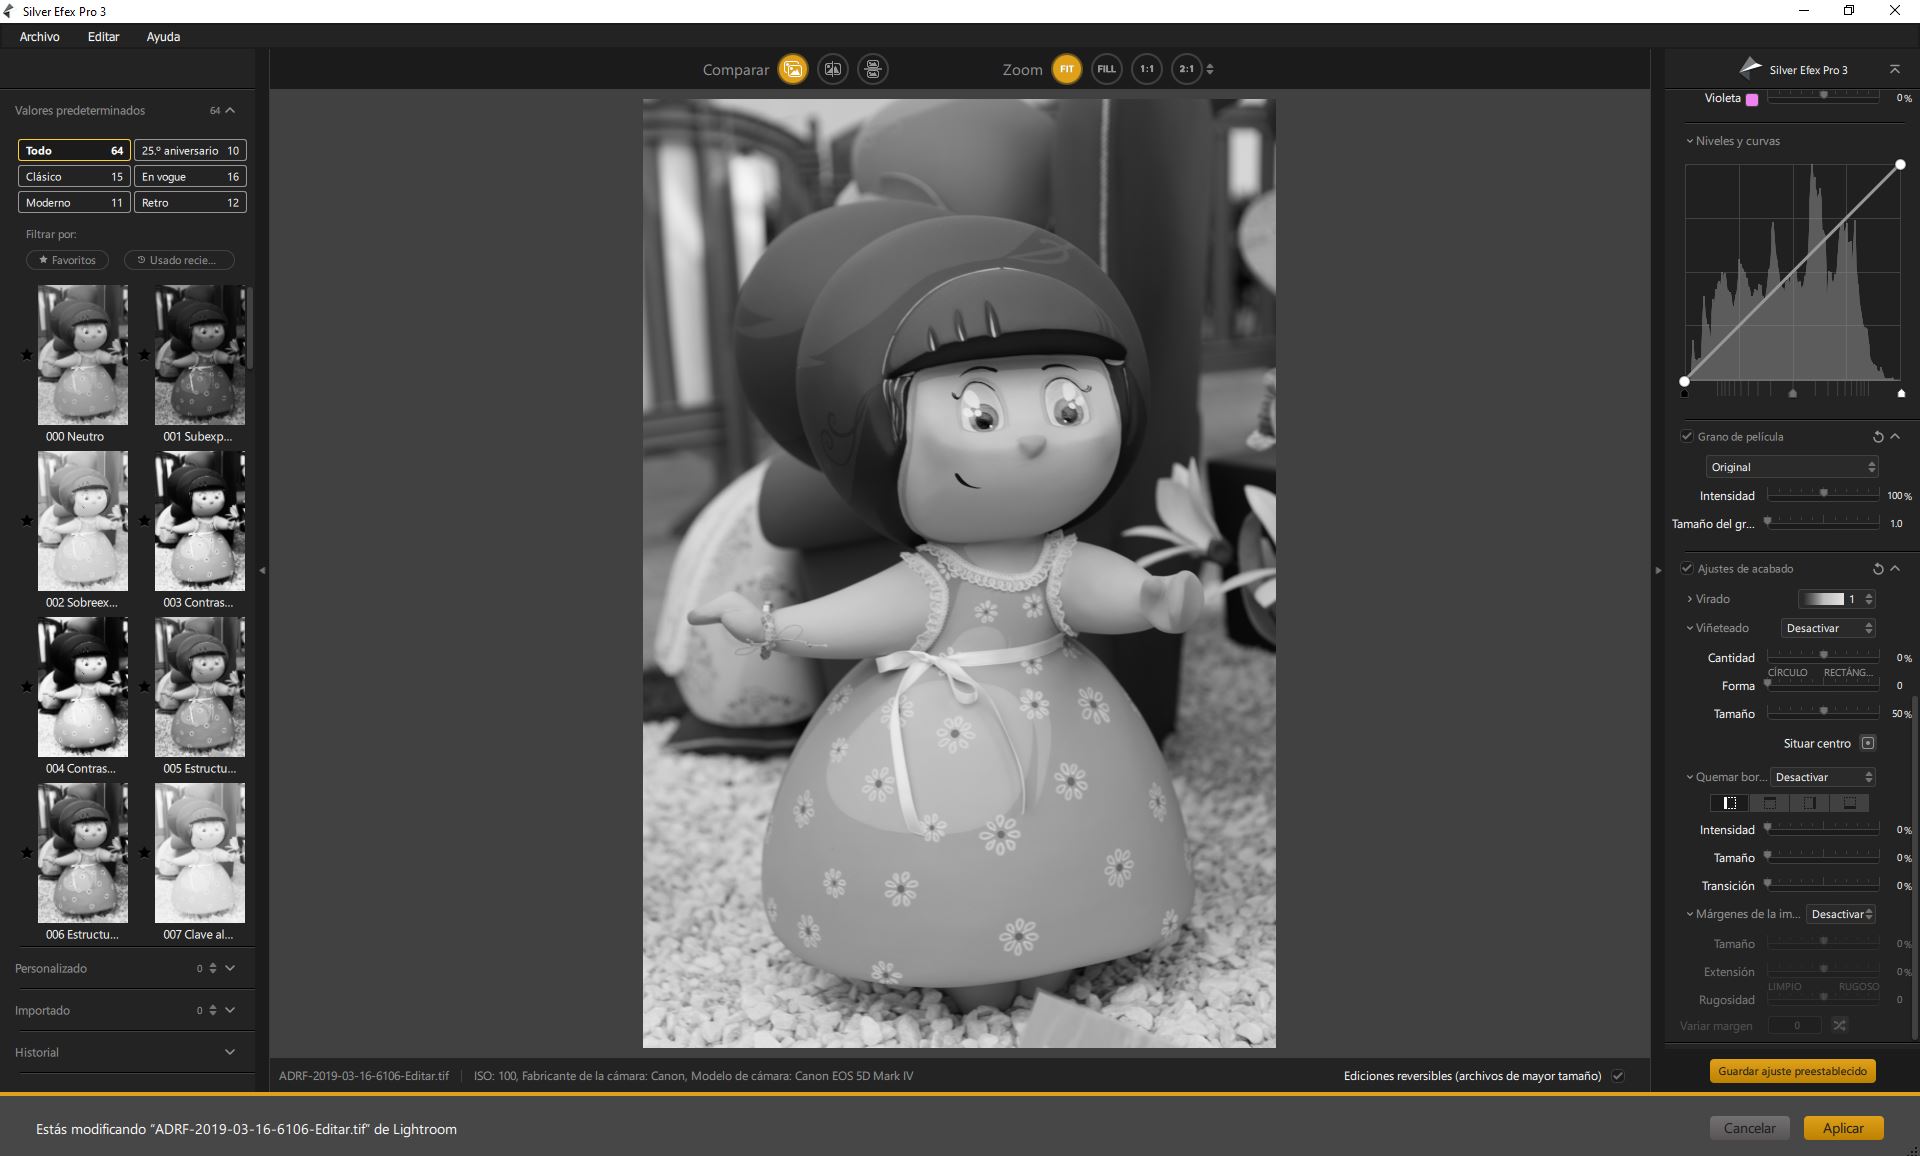Reset the Grano de película section
This screenshot has width=1920, height=1156.
tap(1878, 437)
